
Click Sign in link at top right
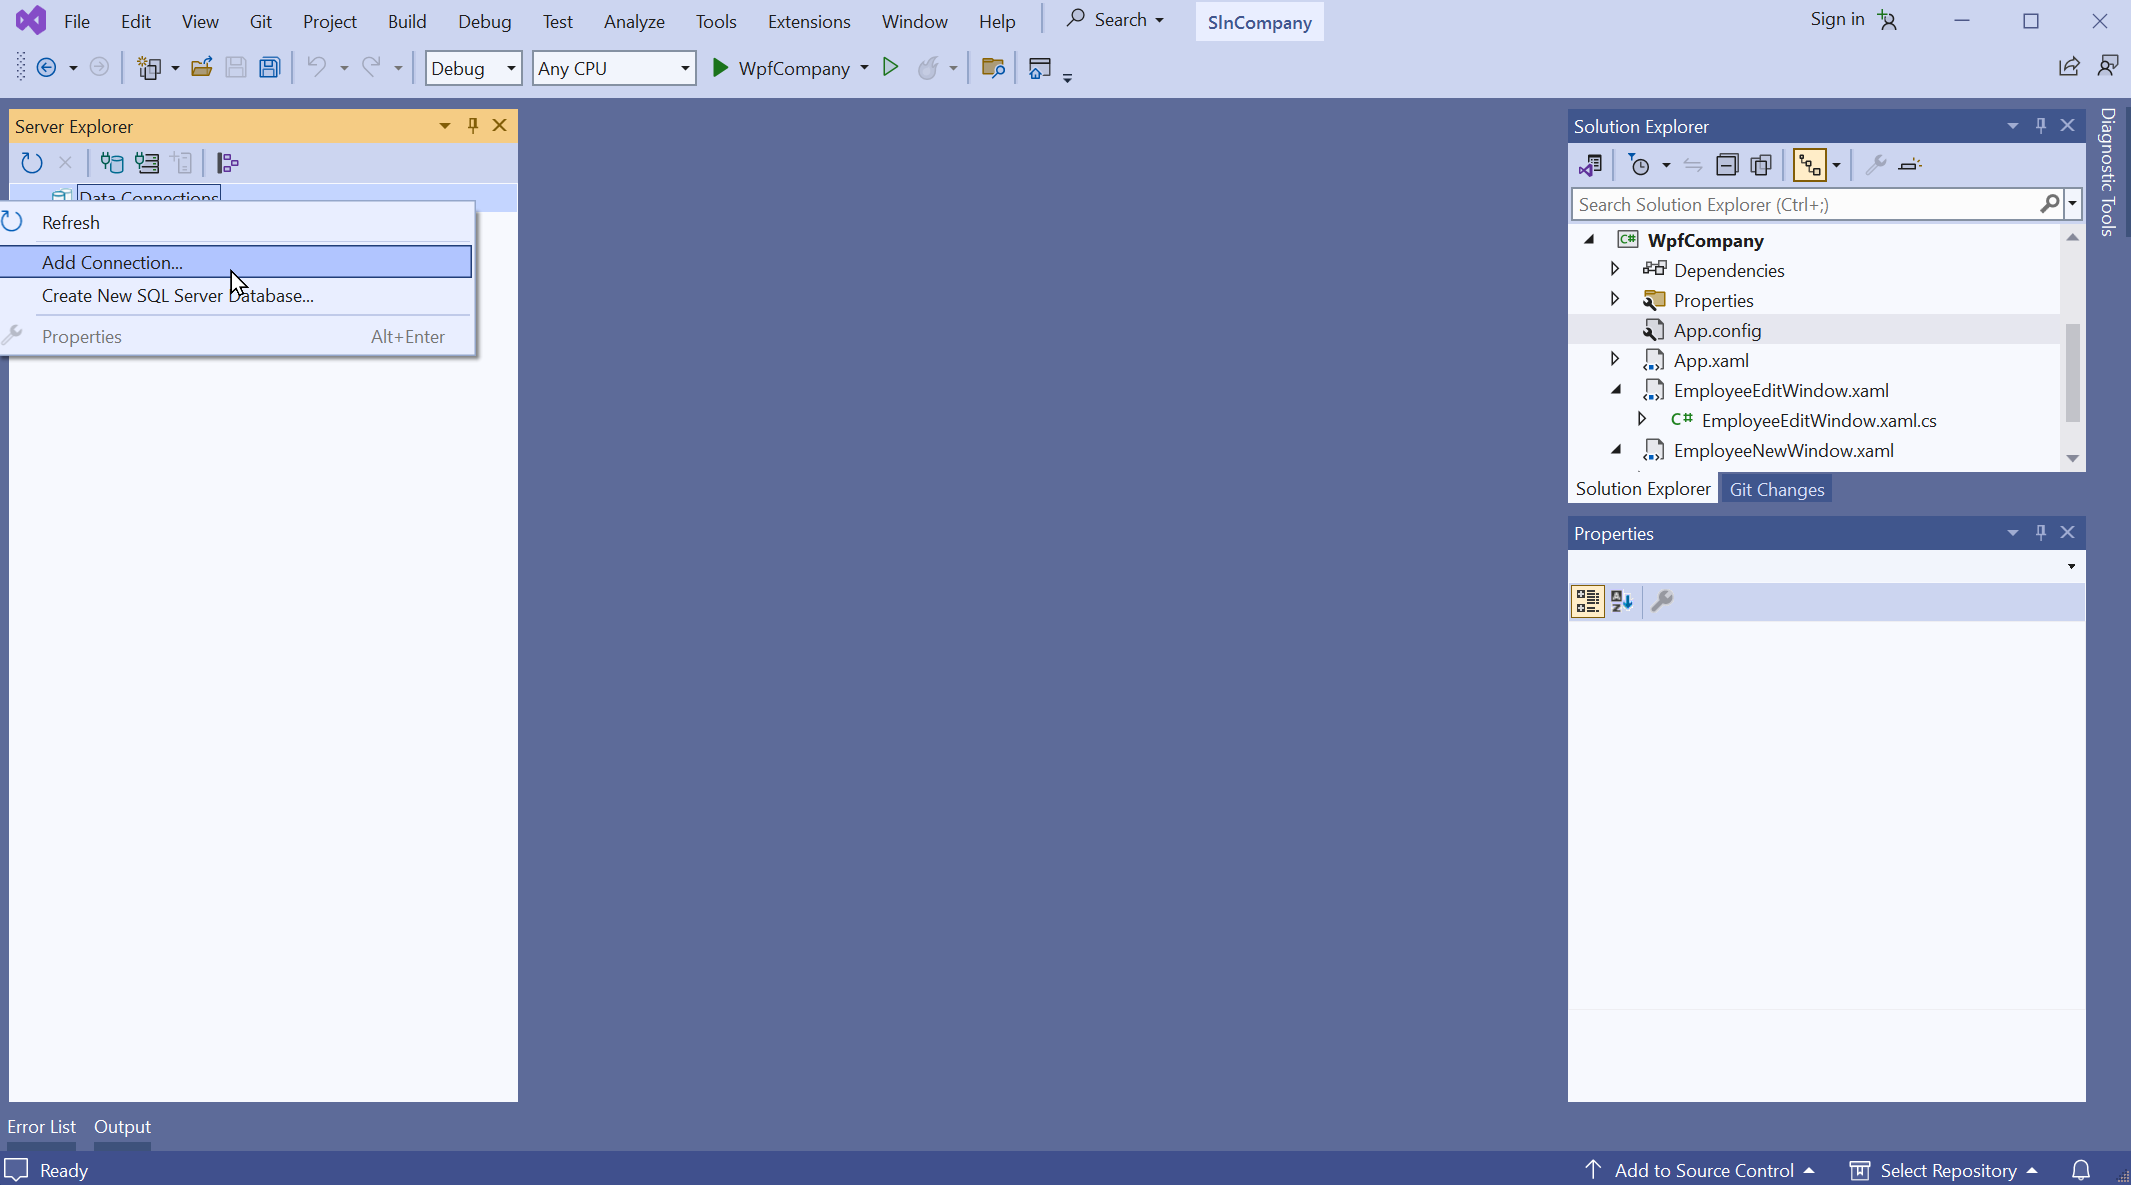1836,19
